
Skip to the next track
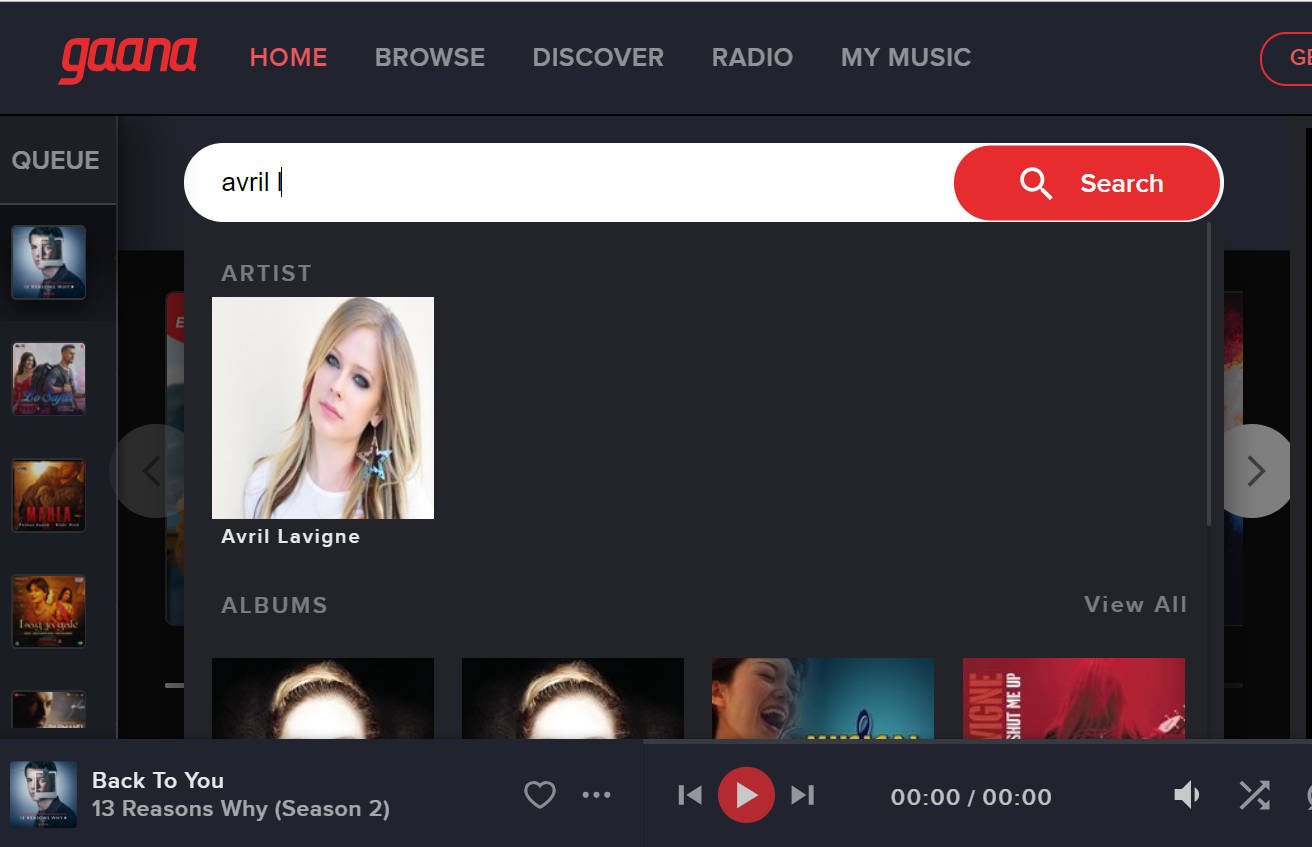pyautogui.click(x=802, y=795)
